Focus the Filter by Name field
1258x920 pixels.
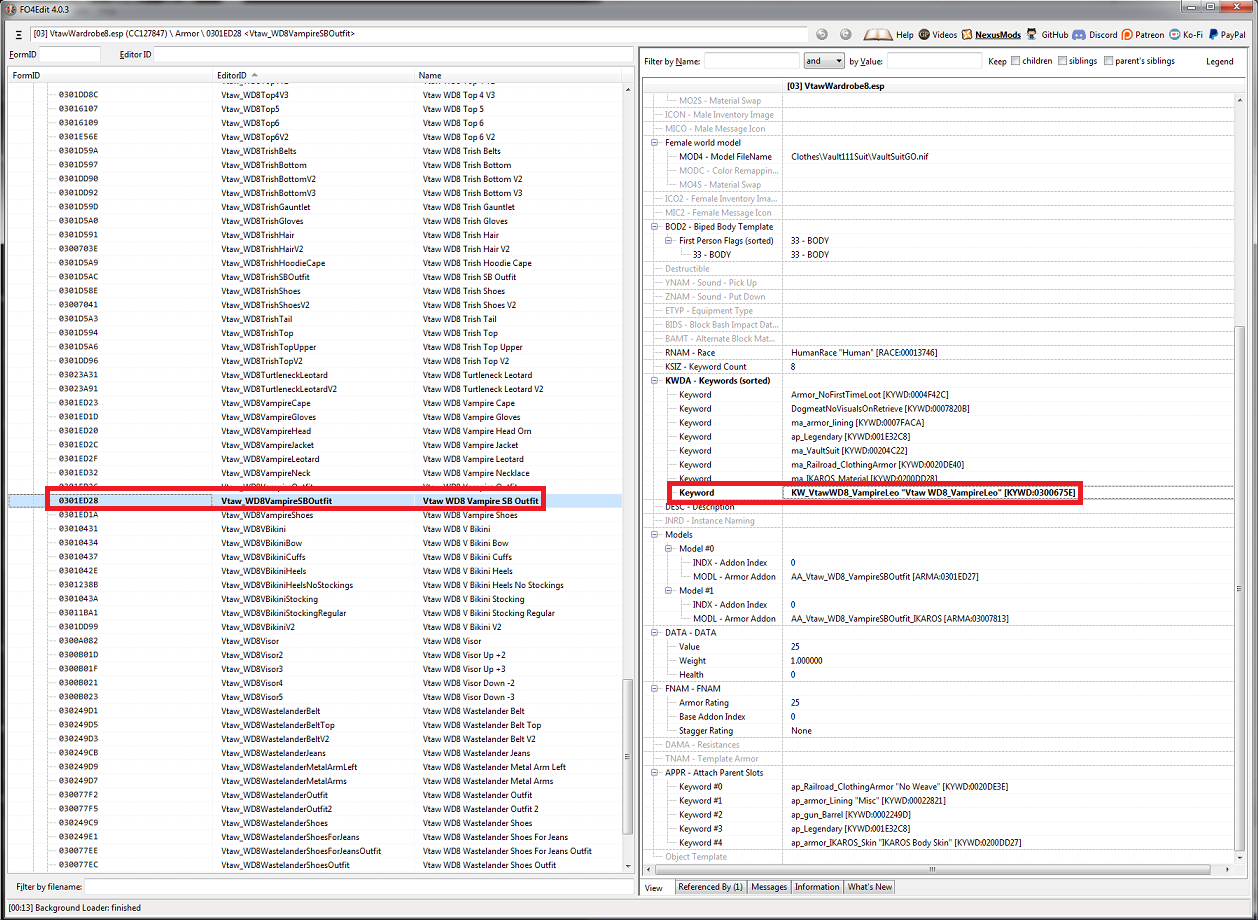tap(751, 61)
